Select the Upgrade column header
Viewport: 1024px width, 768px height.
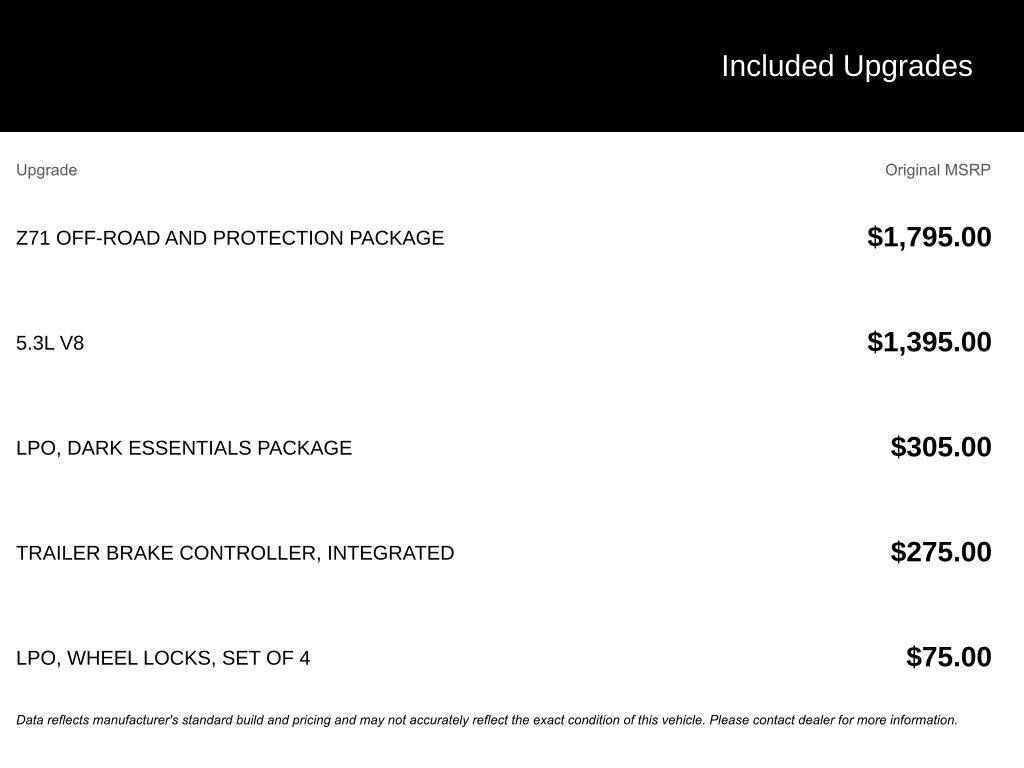[x=46, y=170]
